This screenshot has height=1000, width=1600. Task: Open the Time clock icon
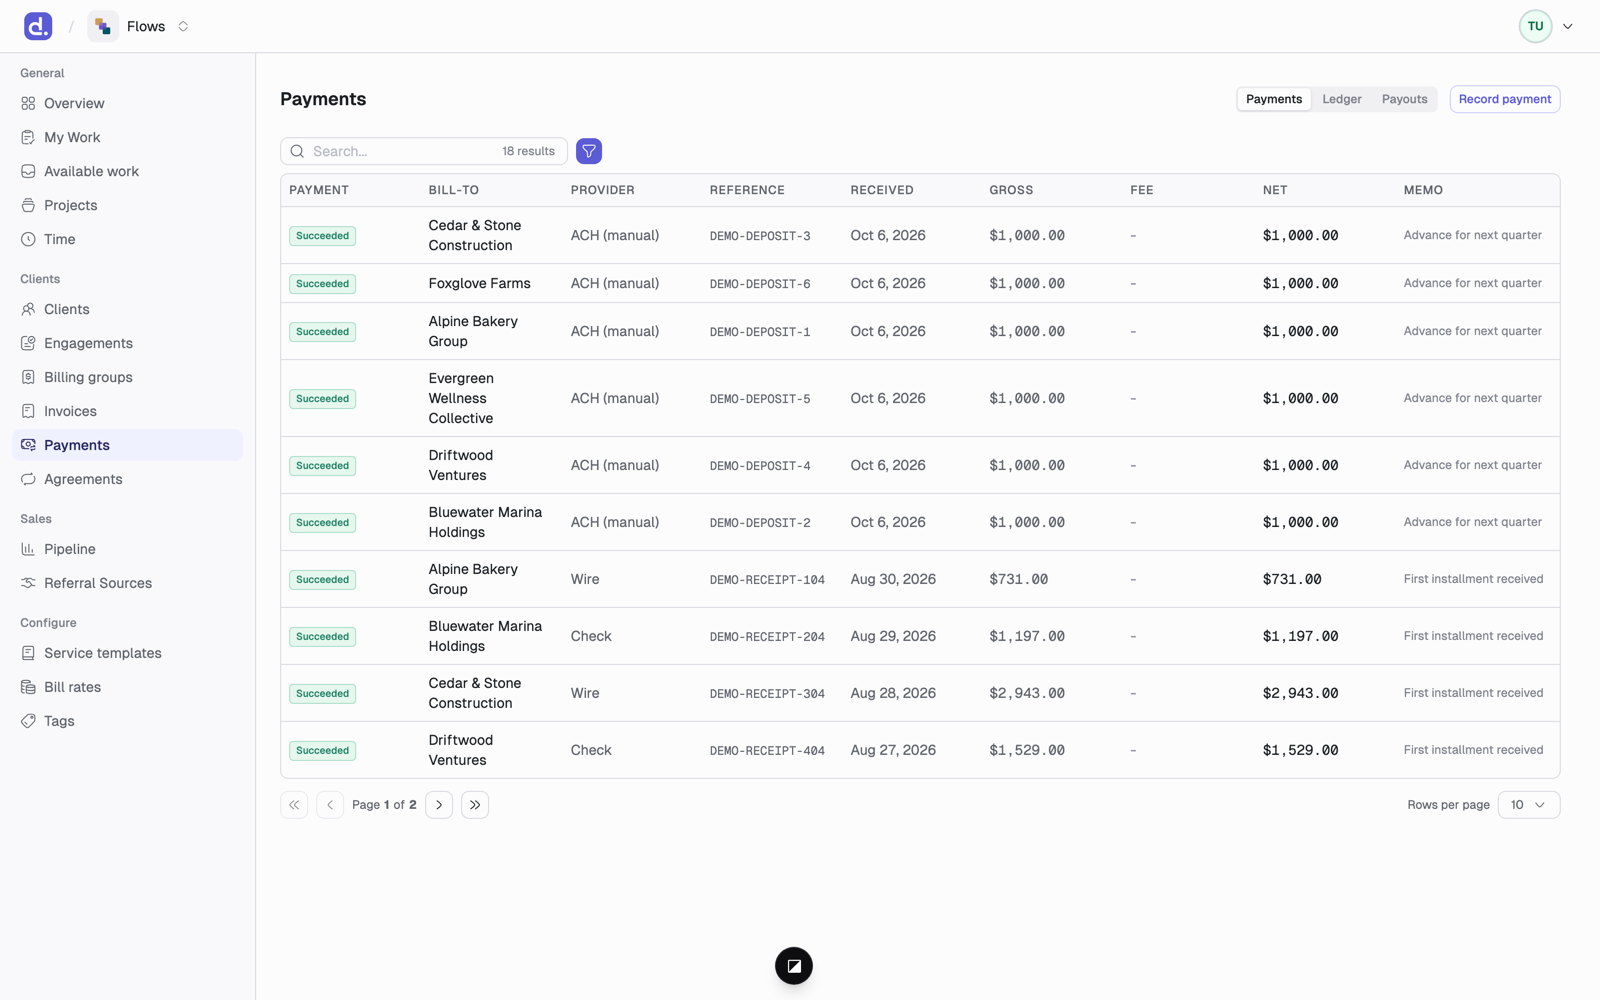point(28,239)
